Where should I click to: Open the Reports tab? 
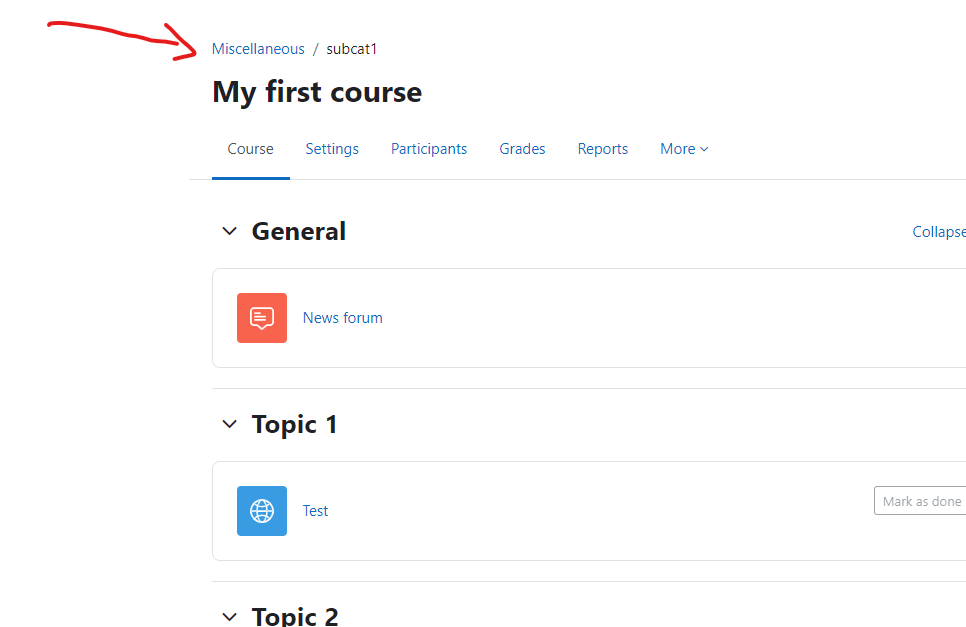603,149
